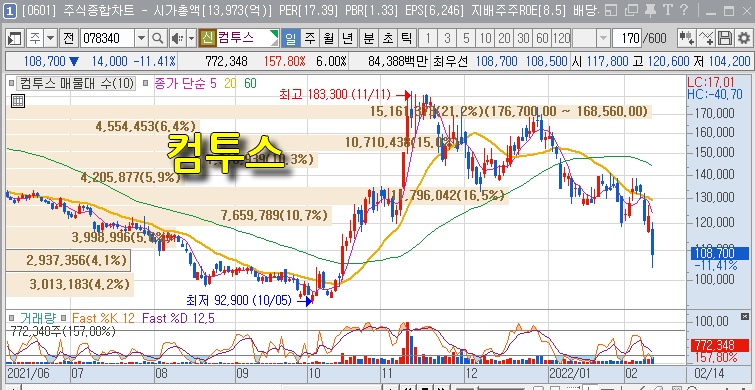Image resolution: width=755 pixels, height=390 pixels.
Task: Select the 년 yearly period tab
Action: pos(347,38)
